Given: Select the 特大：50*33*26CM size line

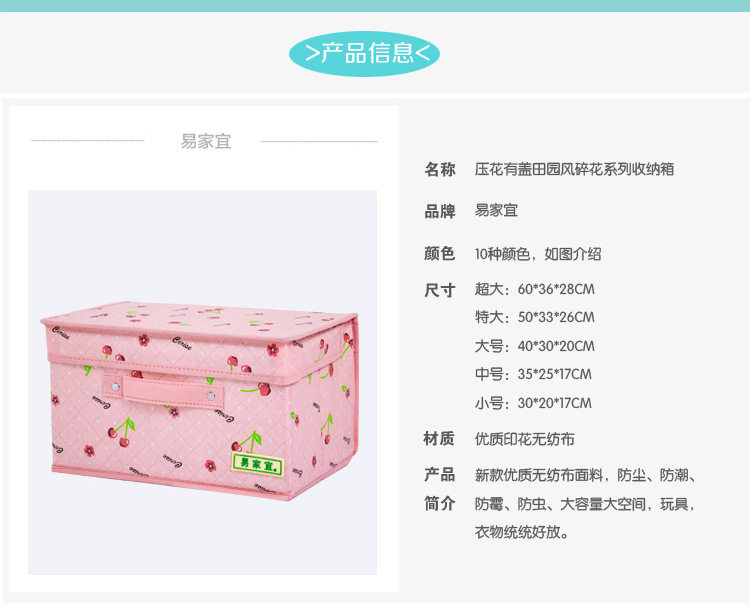Looking at the screenshot, I should (535, 317).
